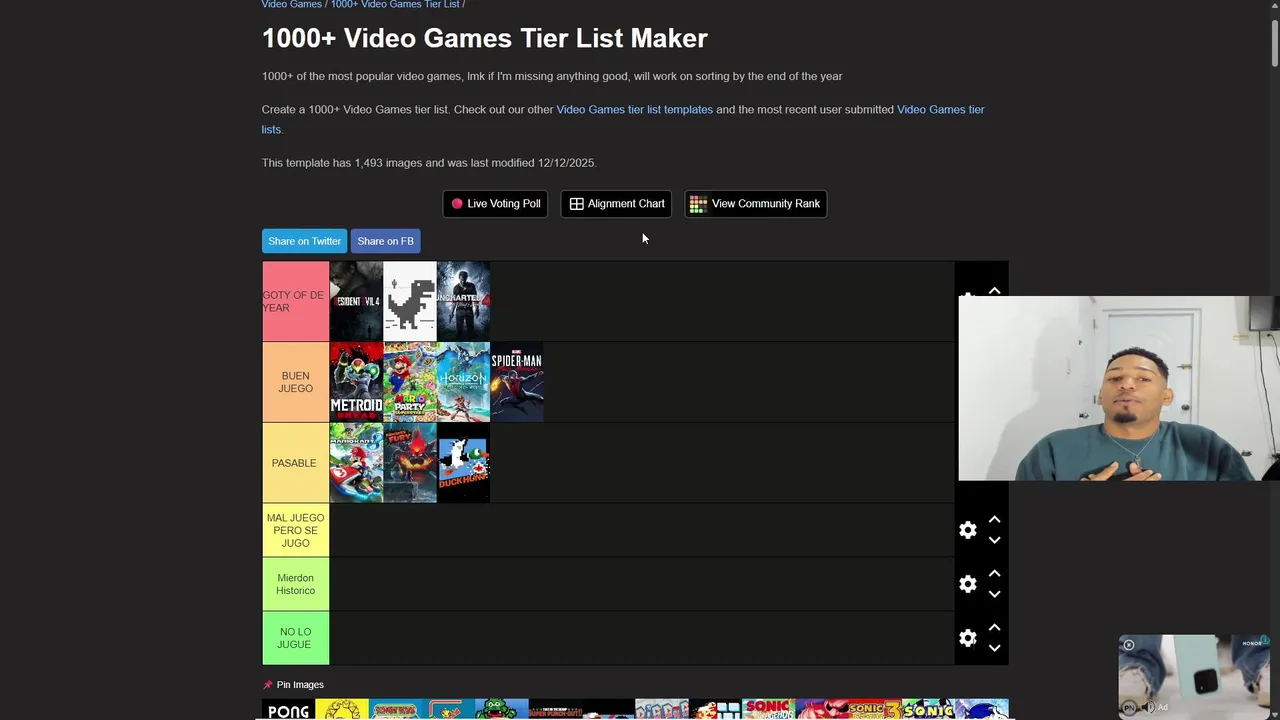Pick the Sonic 3 image from pool
The image size is (1280, 720).
[875, 710]
